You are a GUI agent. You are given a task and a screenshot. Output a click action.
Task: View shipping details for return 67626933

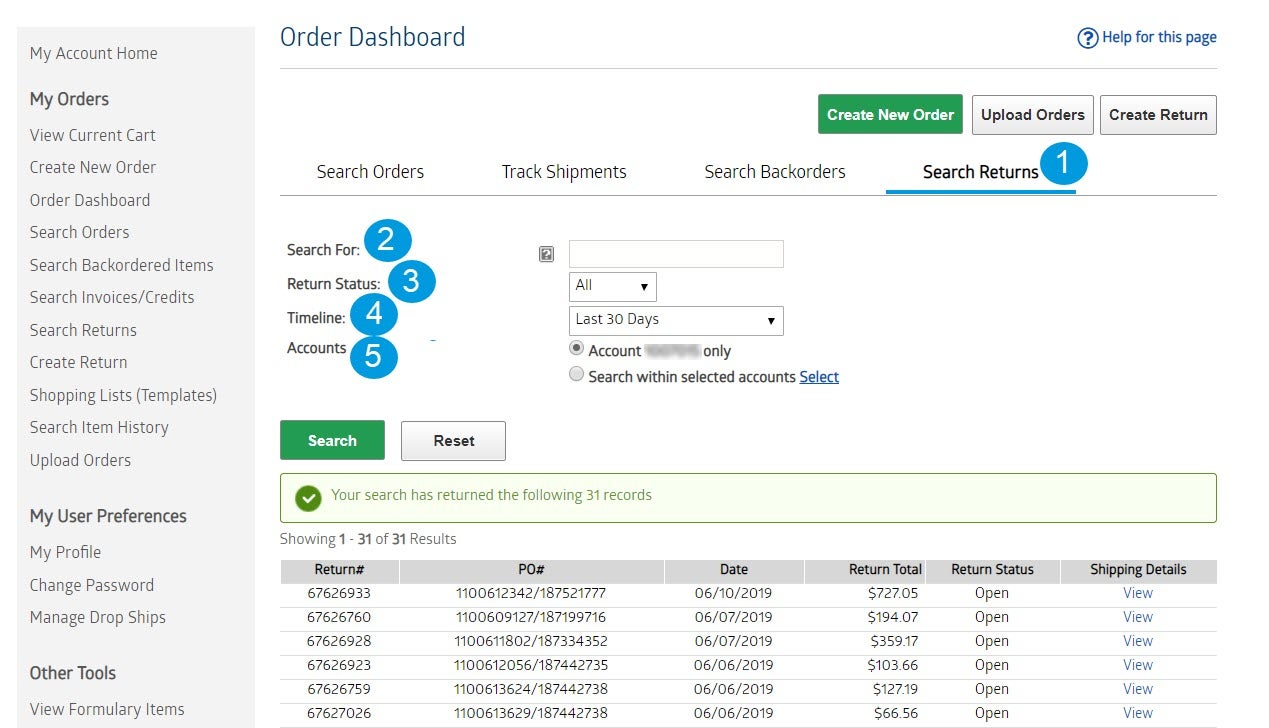coord(1137,593)
